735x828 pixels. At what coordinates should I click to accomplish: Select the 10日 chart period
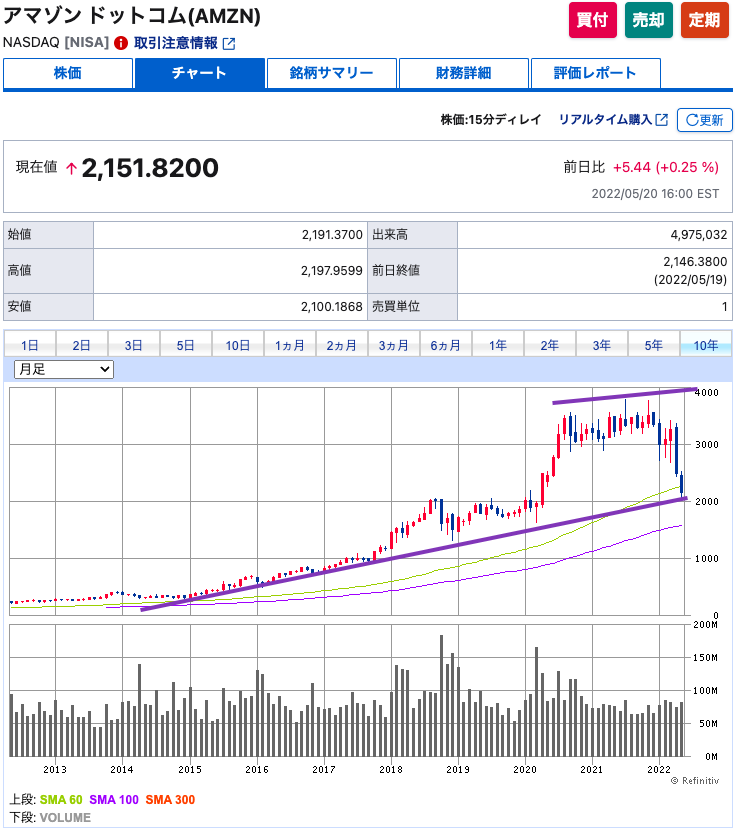(238, 345)
